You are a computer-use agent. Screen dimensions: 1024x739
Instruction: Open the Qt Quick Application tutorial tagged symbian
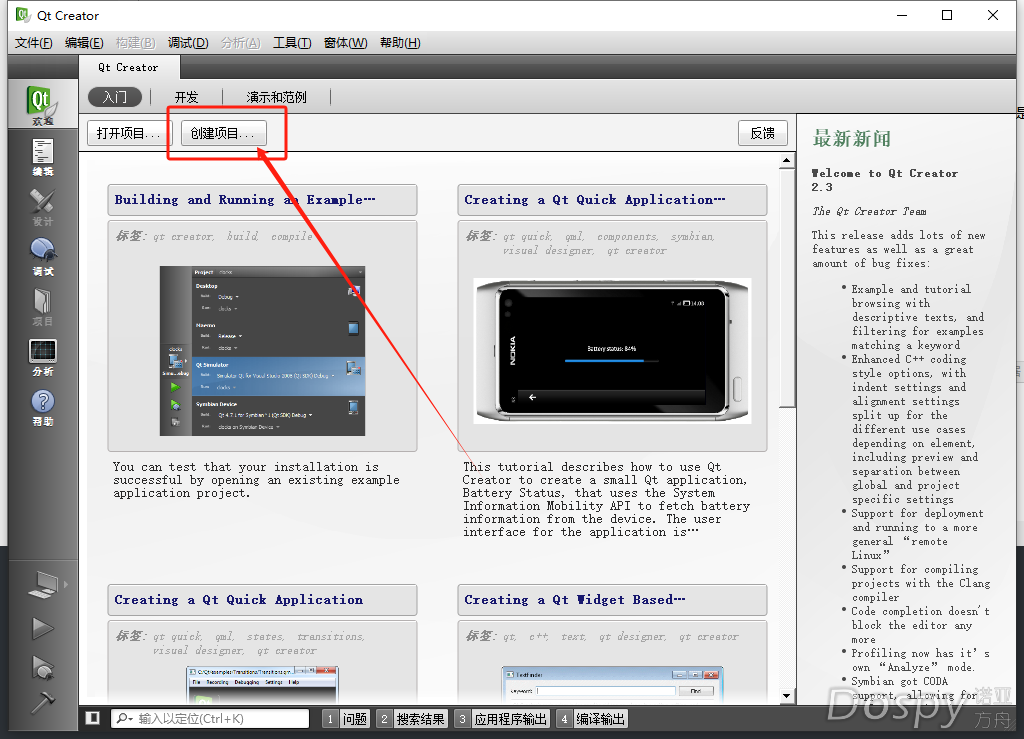pyautogui.click(x=612, y=200)
